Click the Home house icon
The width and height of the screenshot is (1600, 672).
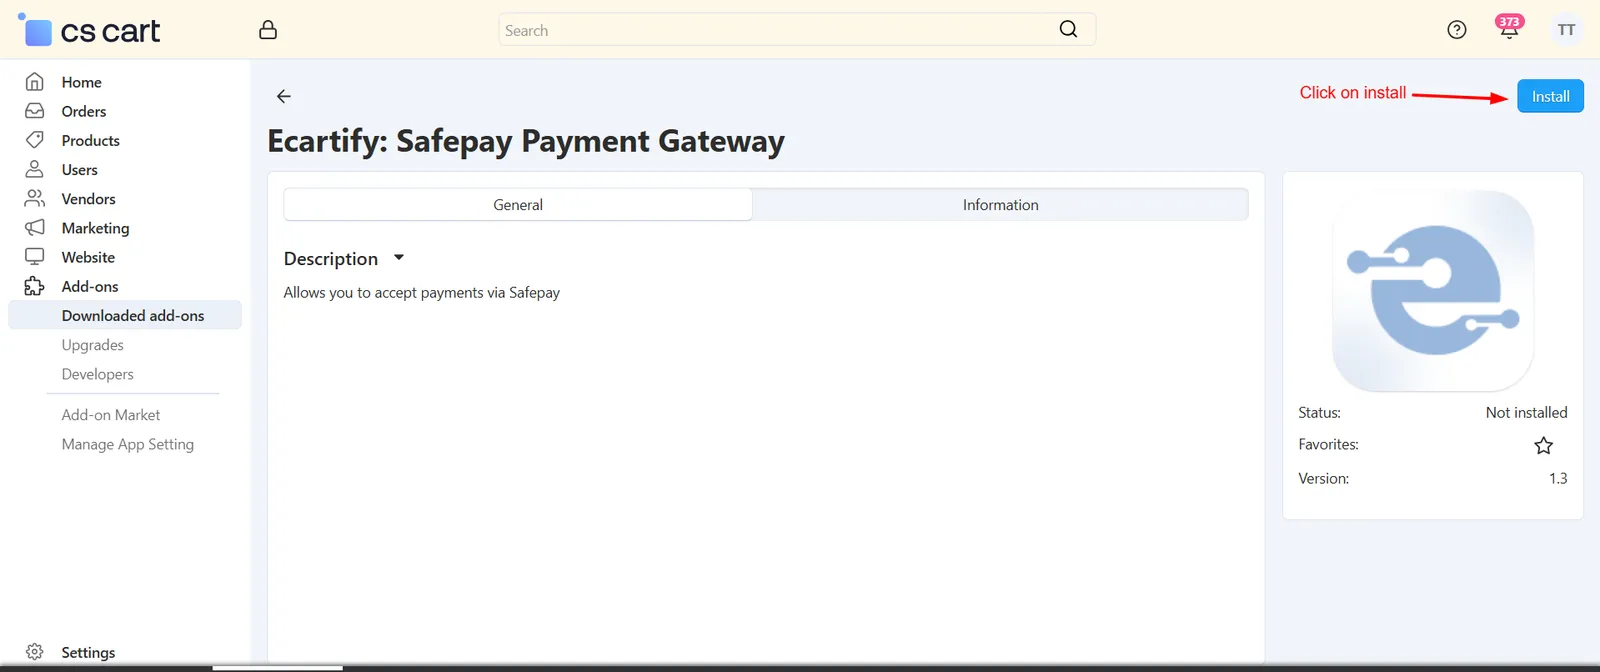(x=35, y=82)
